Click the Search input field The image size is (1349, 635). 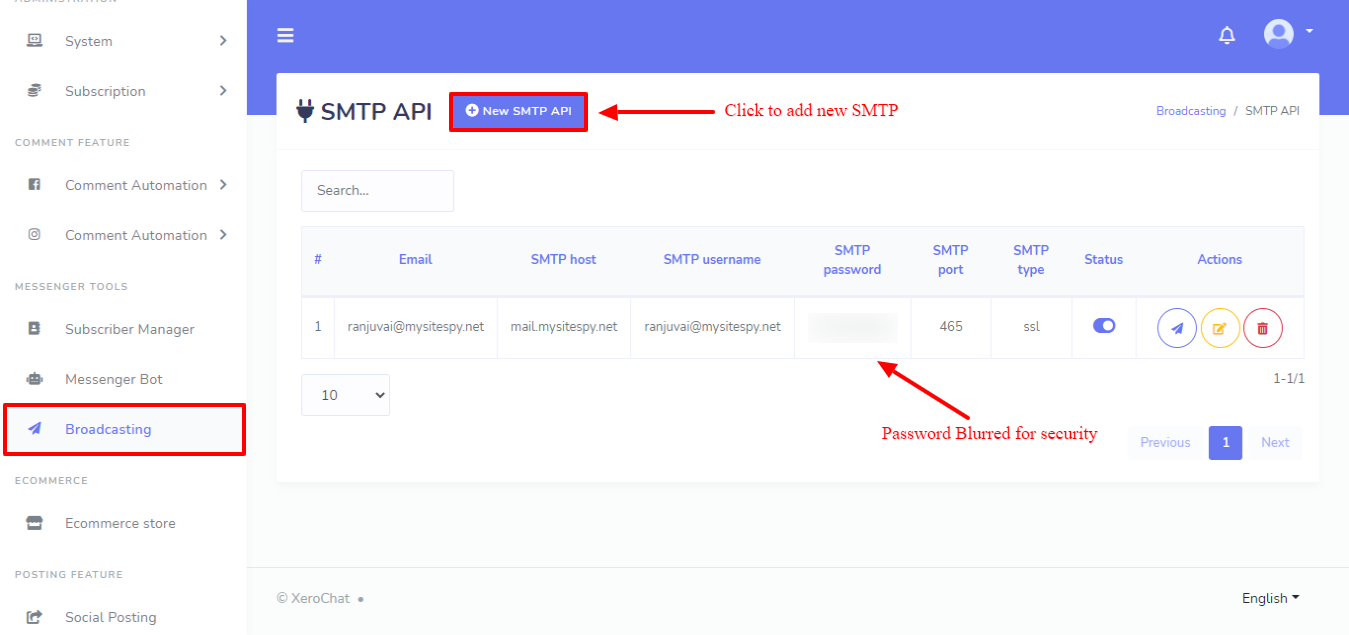click(377, 190)
